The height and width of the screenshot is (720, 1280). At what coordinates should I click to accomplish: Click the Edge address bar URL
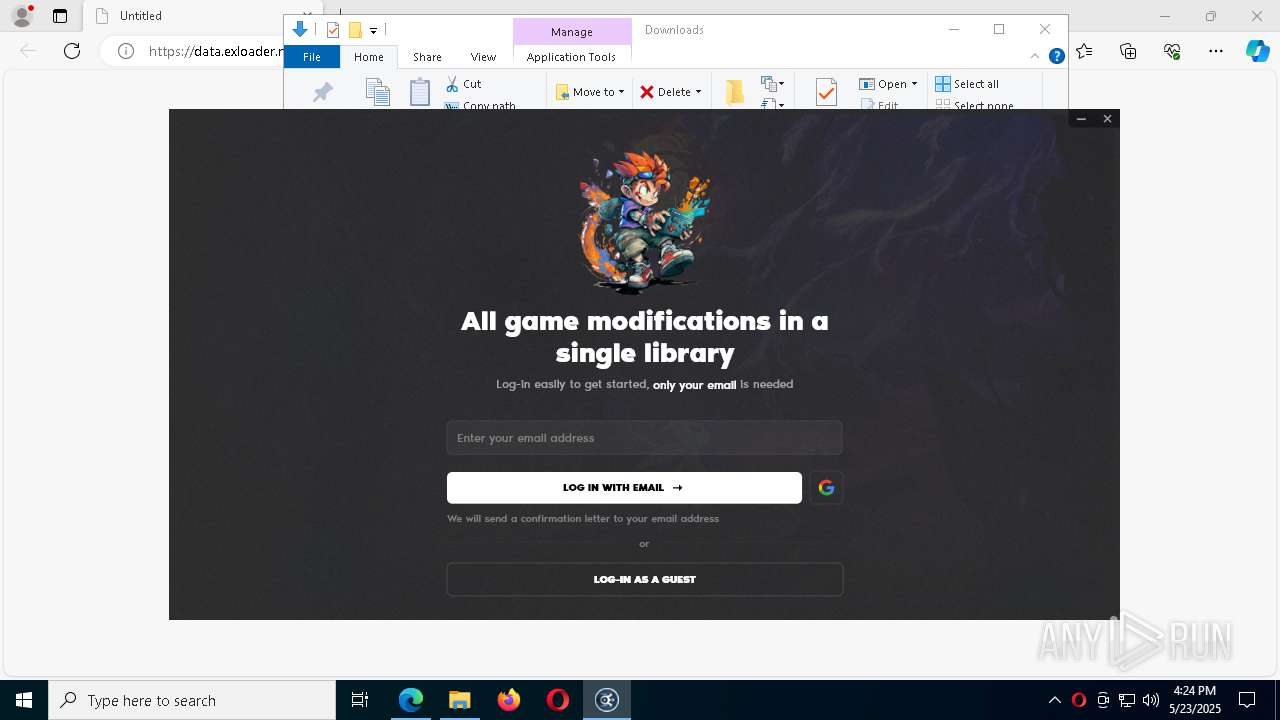tap(216, 51)
